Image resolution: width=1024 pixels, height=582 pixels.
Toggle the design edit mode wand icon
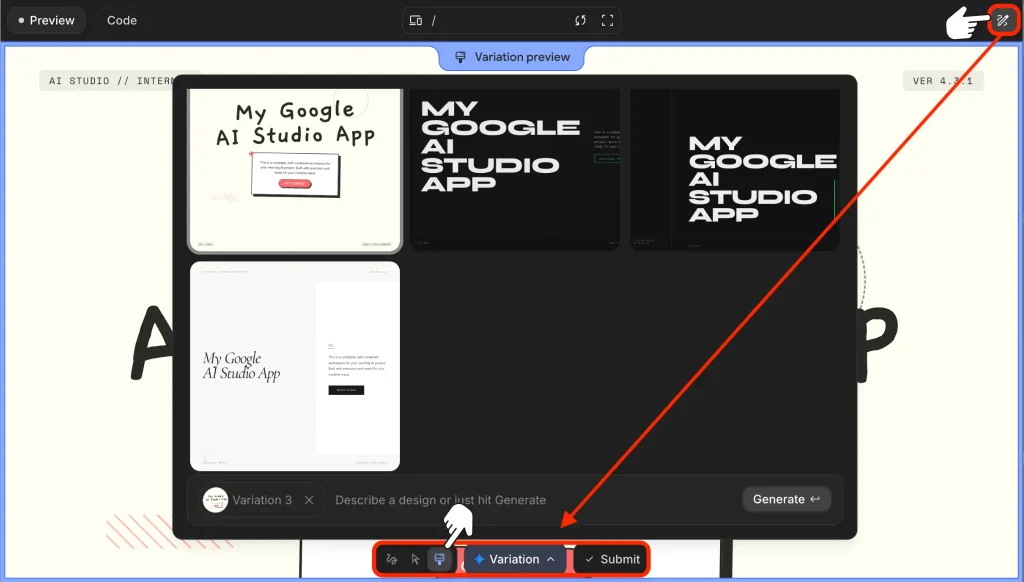1002,21
